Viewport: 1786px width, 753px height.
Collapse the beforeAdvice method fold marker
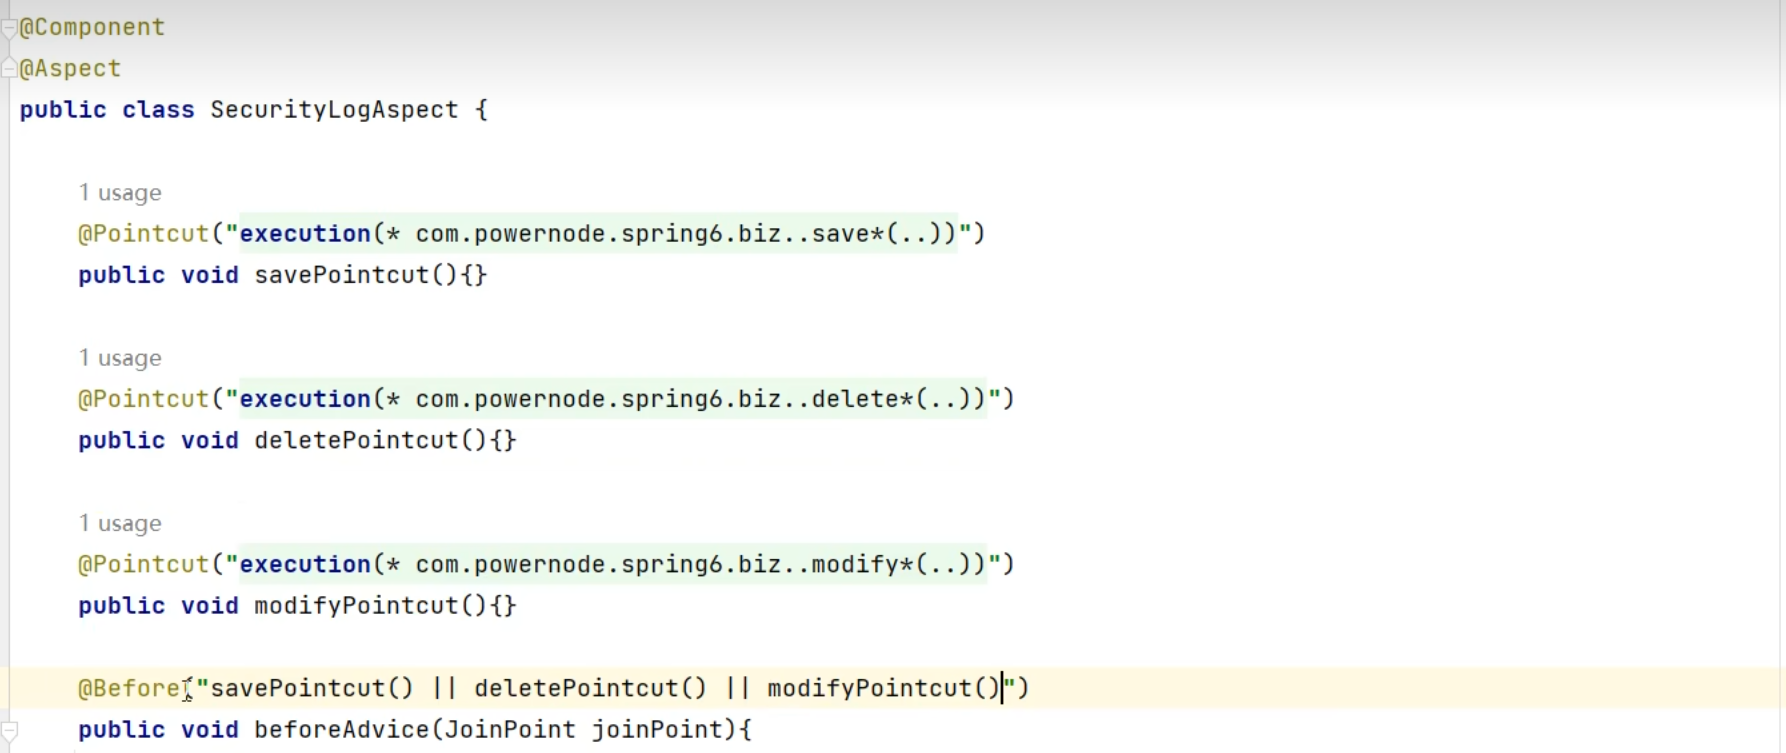point(9,730)
